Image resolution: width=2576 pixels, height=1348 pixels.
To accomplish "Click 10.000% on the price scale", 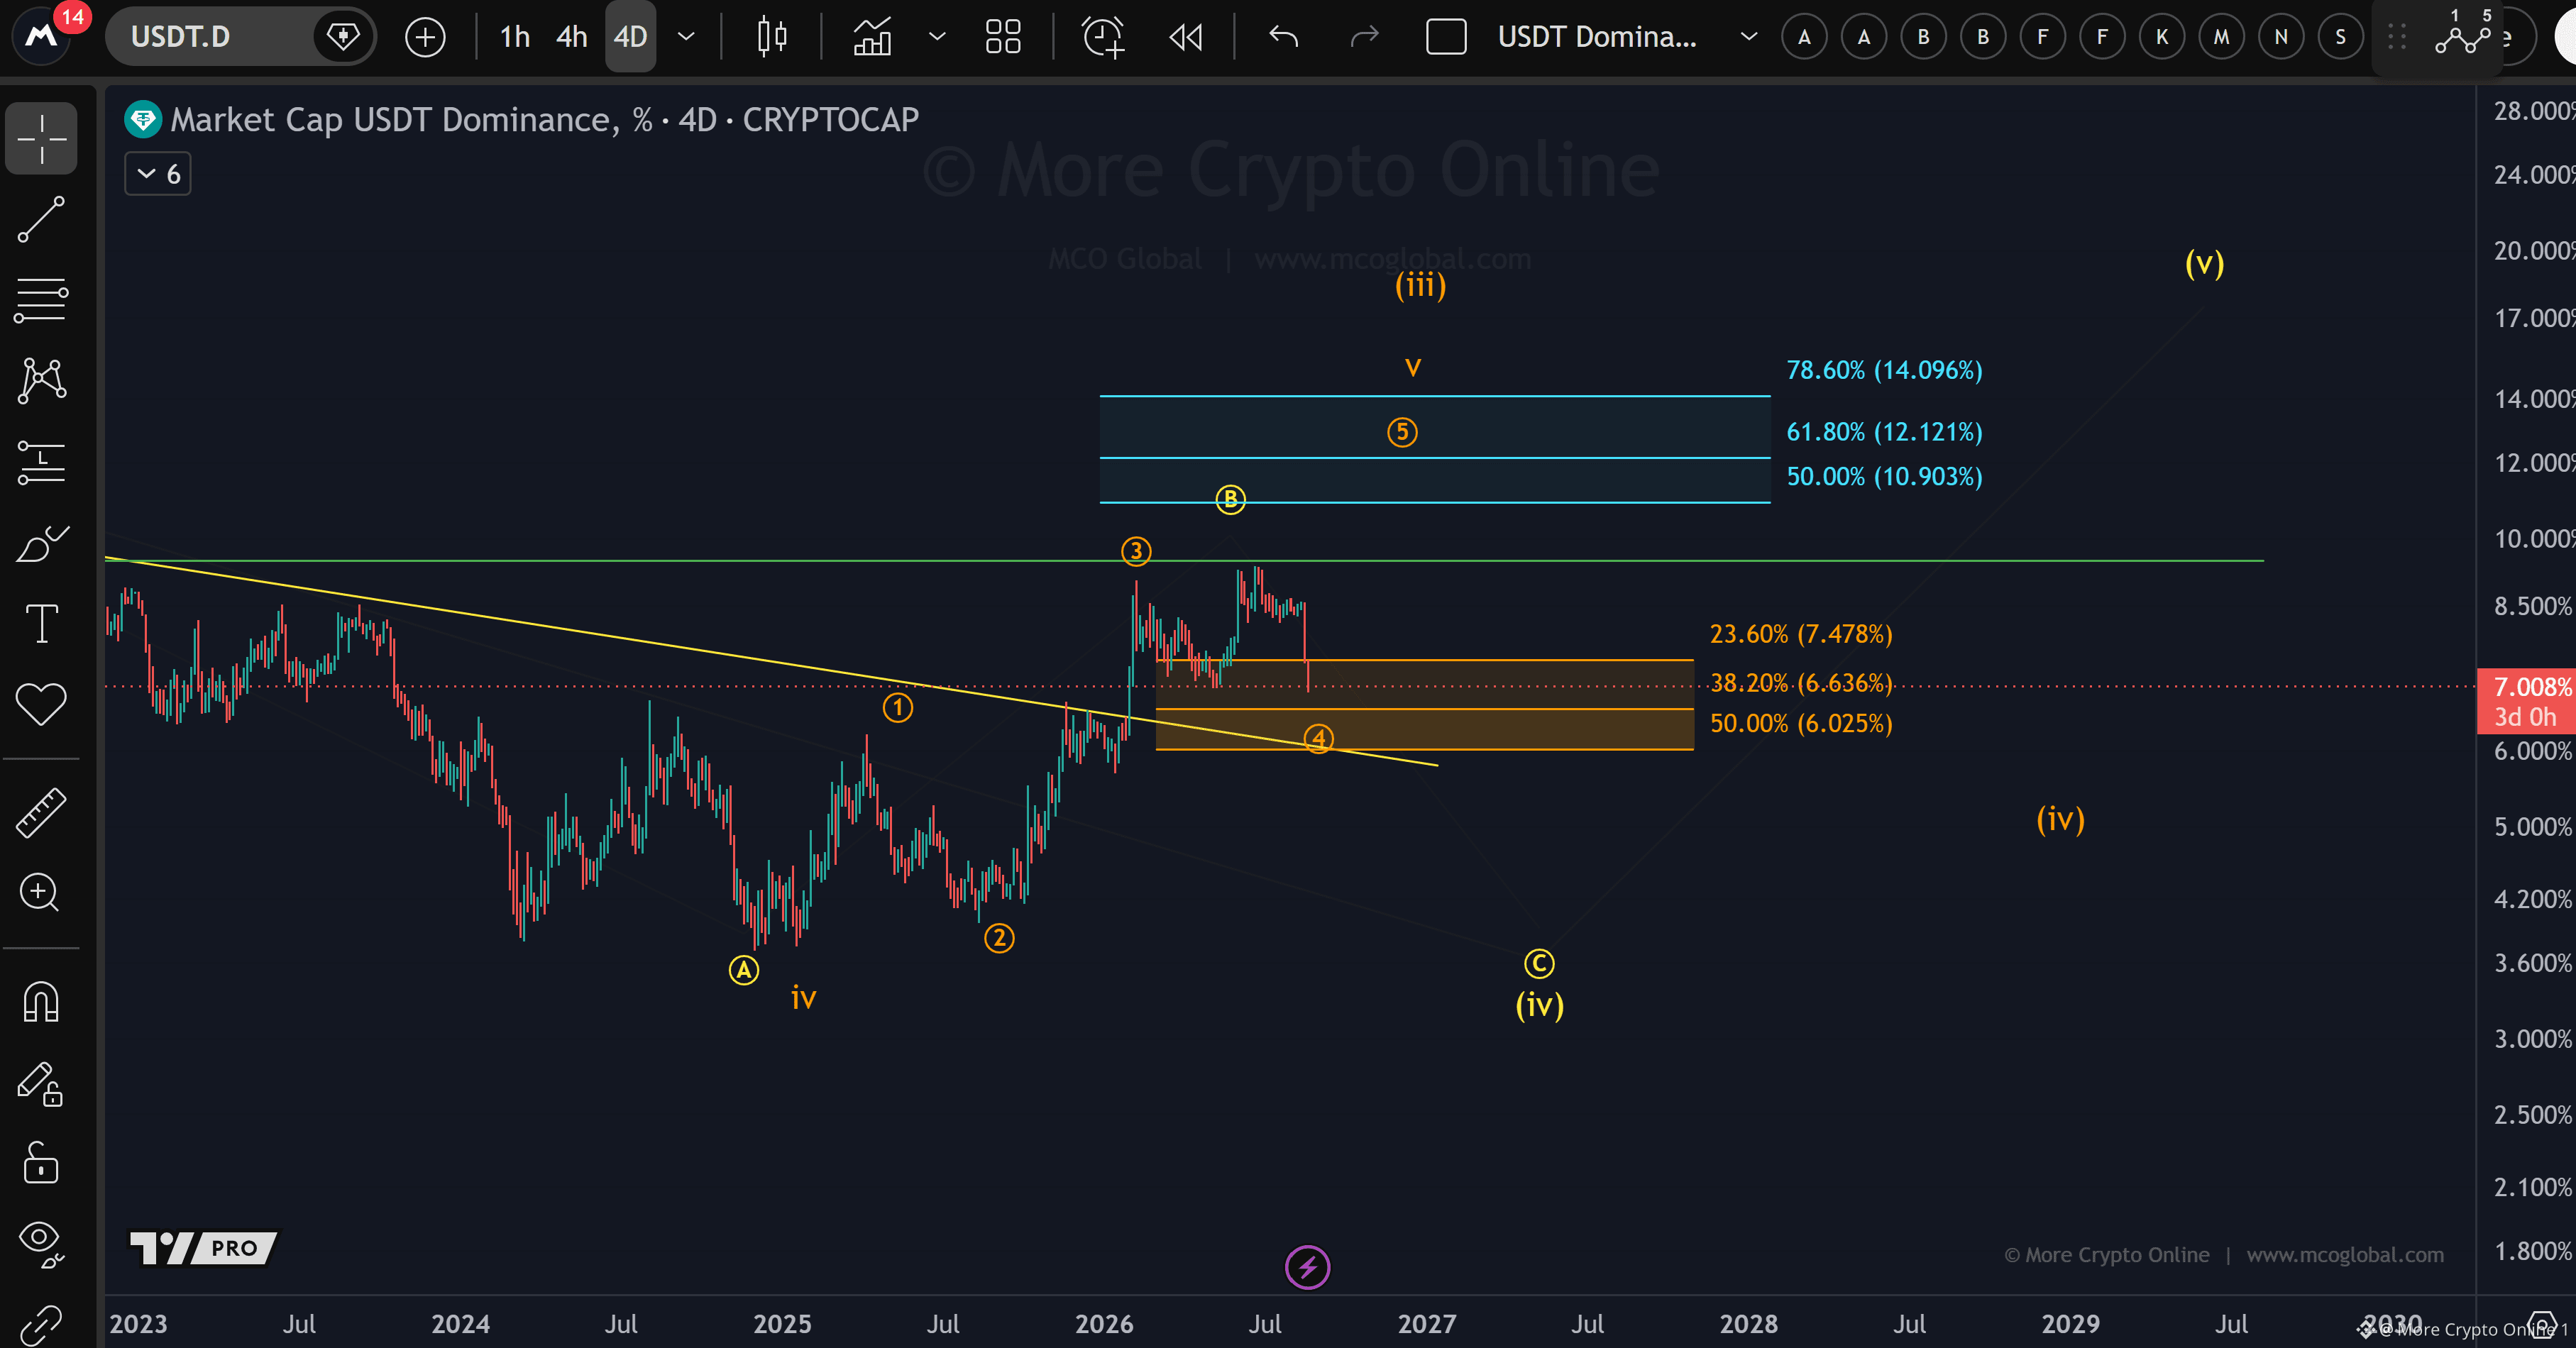I will [2533, 539].
